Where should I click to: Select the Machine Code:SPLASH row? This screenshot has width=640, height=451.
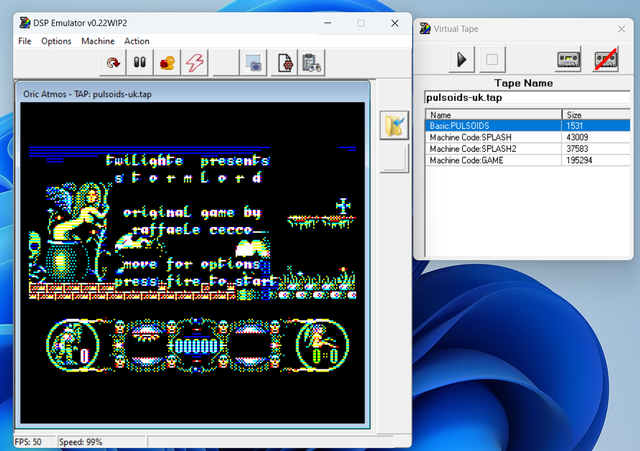tap(528, 137)
